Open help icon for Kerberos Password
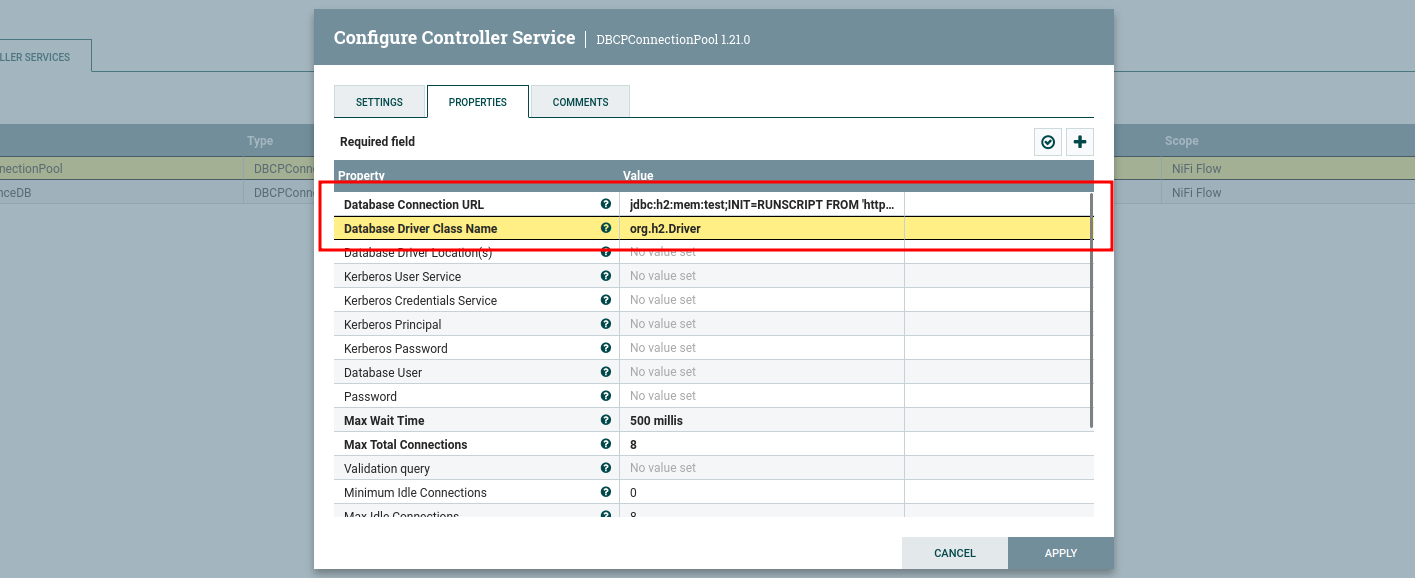 [x=606, y=348]
